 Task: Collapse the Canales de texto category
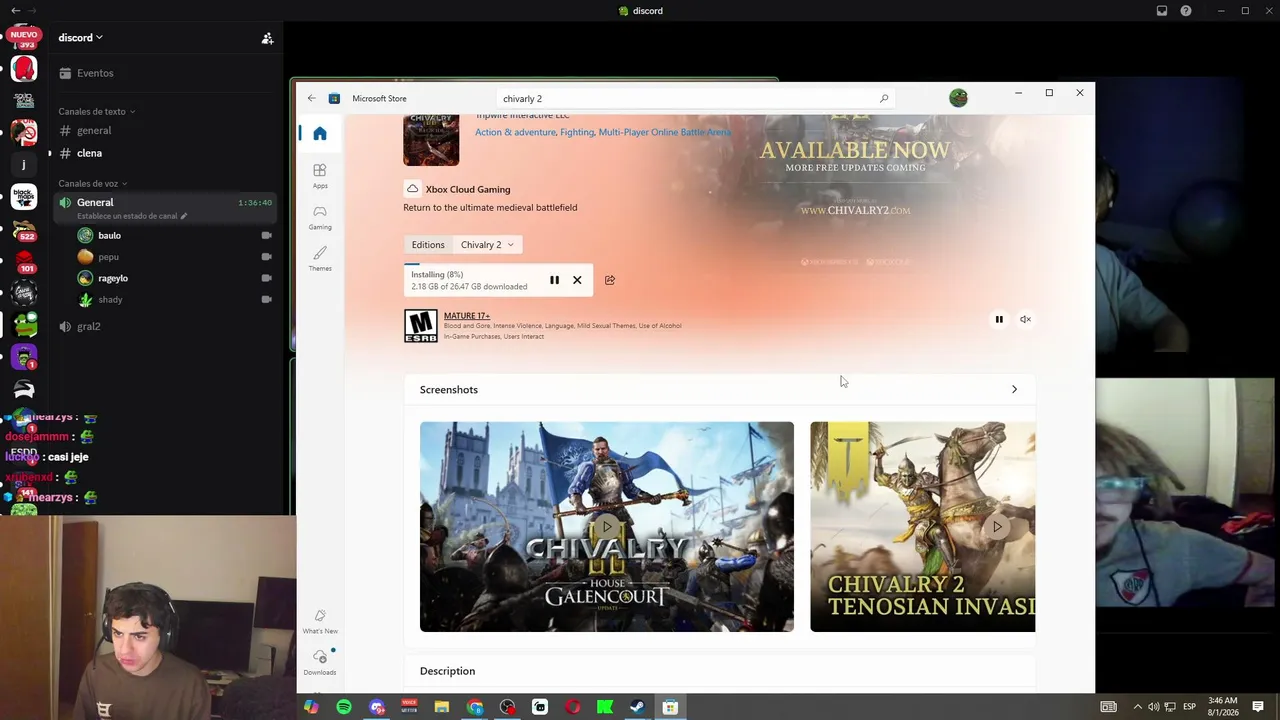(x=97, y=111)
